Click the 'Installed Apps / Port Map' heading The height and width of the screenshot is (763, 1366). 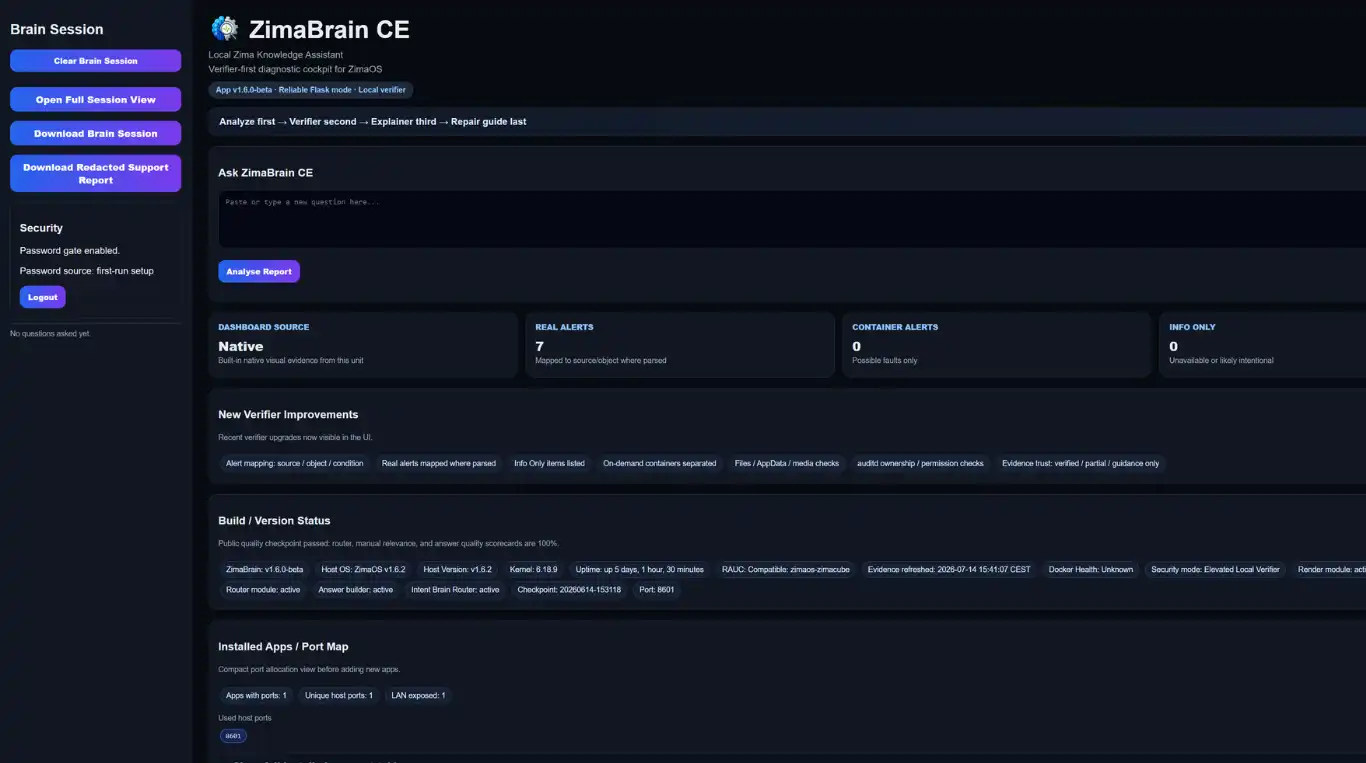(x=284, y=647)
